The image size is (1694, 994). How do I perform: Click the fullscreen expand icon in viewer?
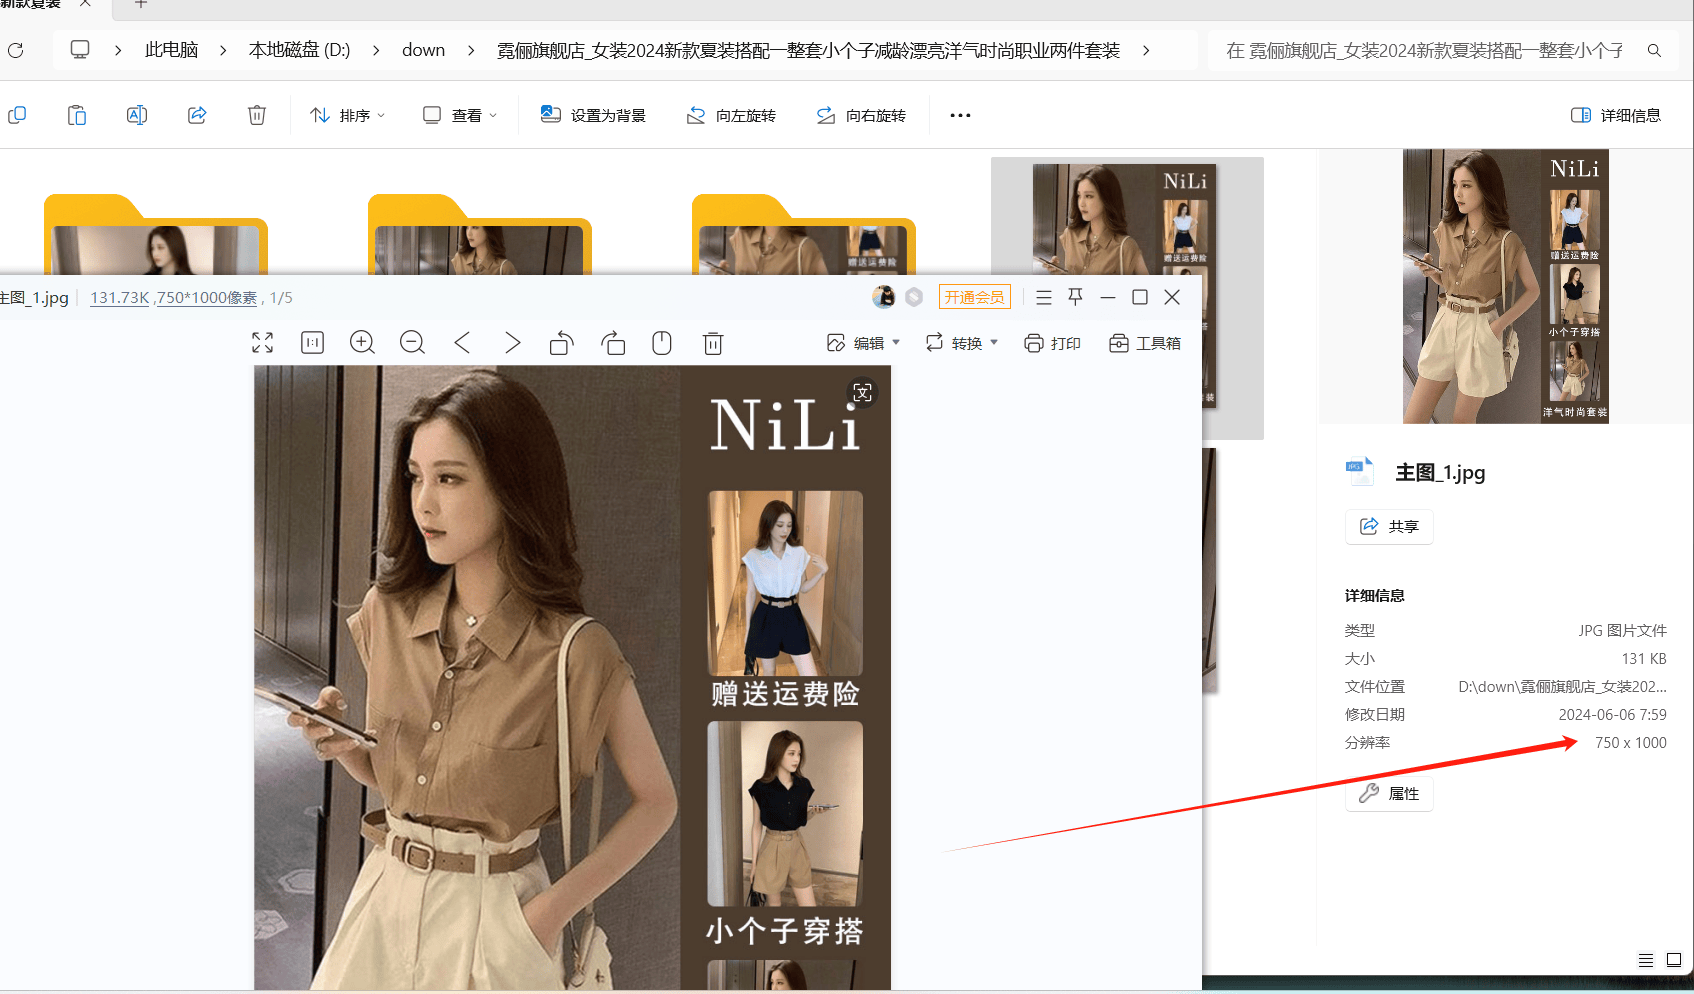click(x=263, y=343)
